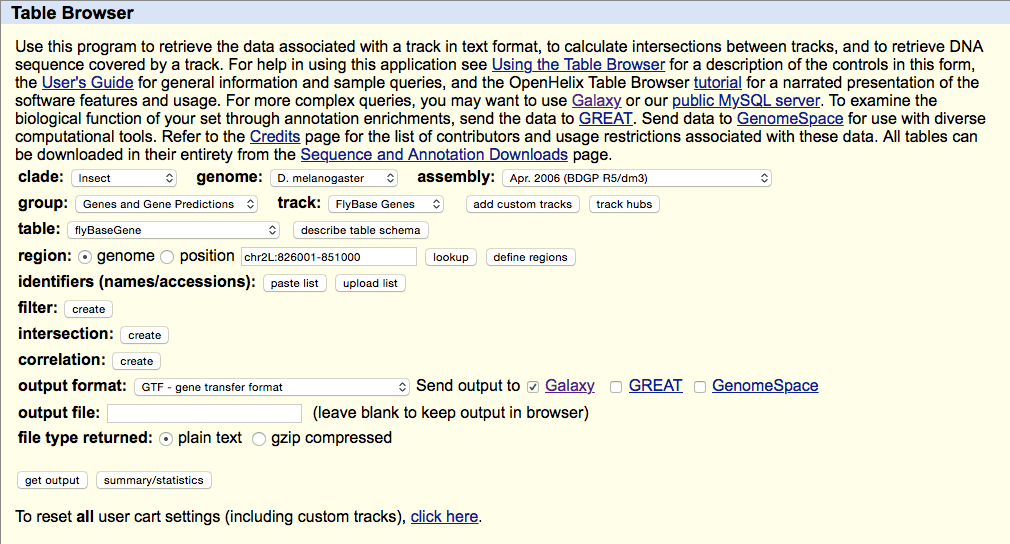Select the genome region radio button
1010x544 pixels.
pos(85,256)
